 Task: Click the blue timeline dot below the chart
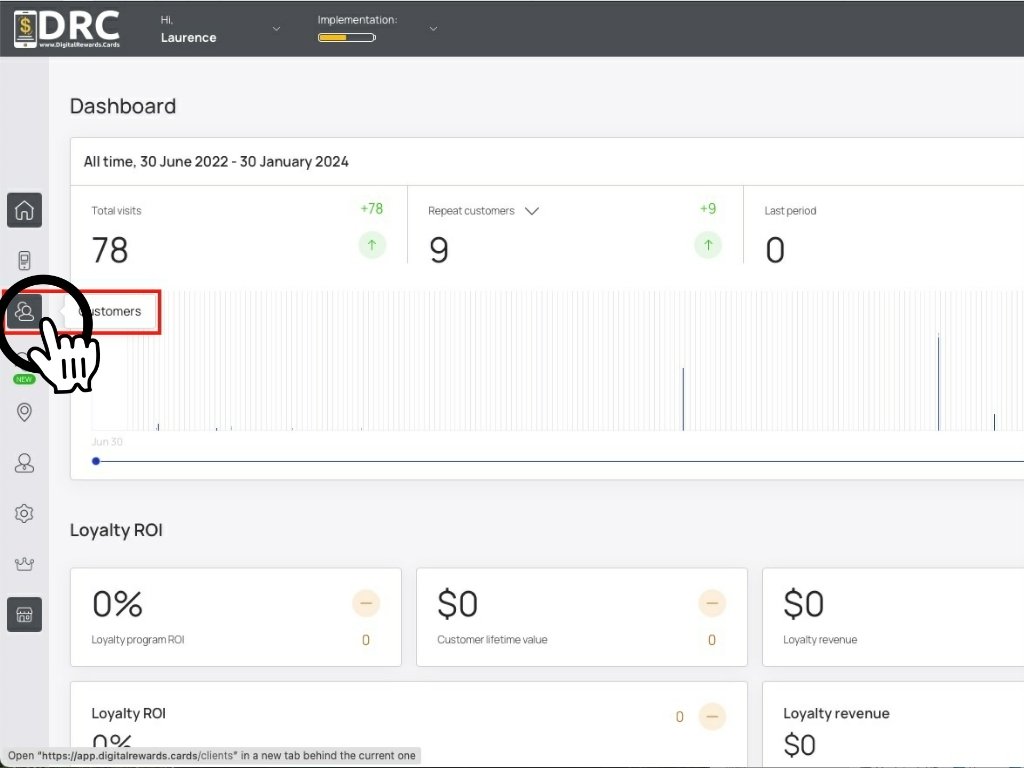point(96,461)
